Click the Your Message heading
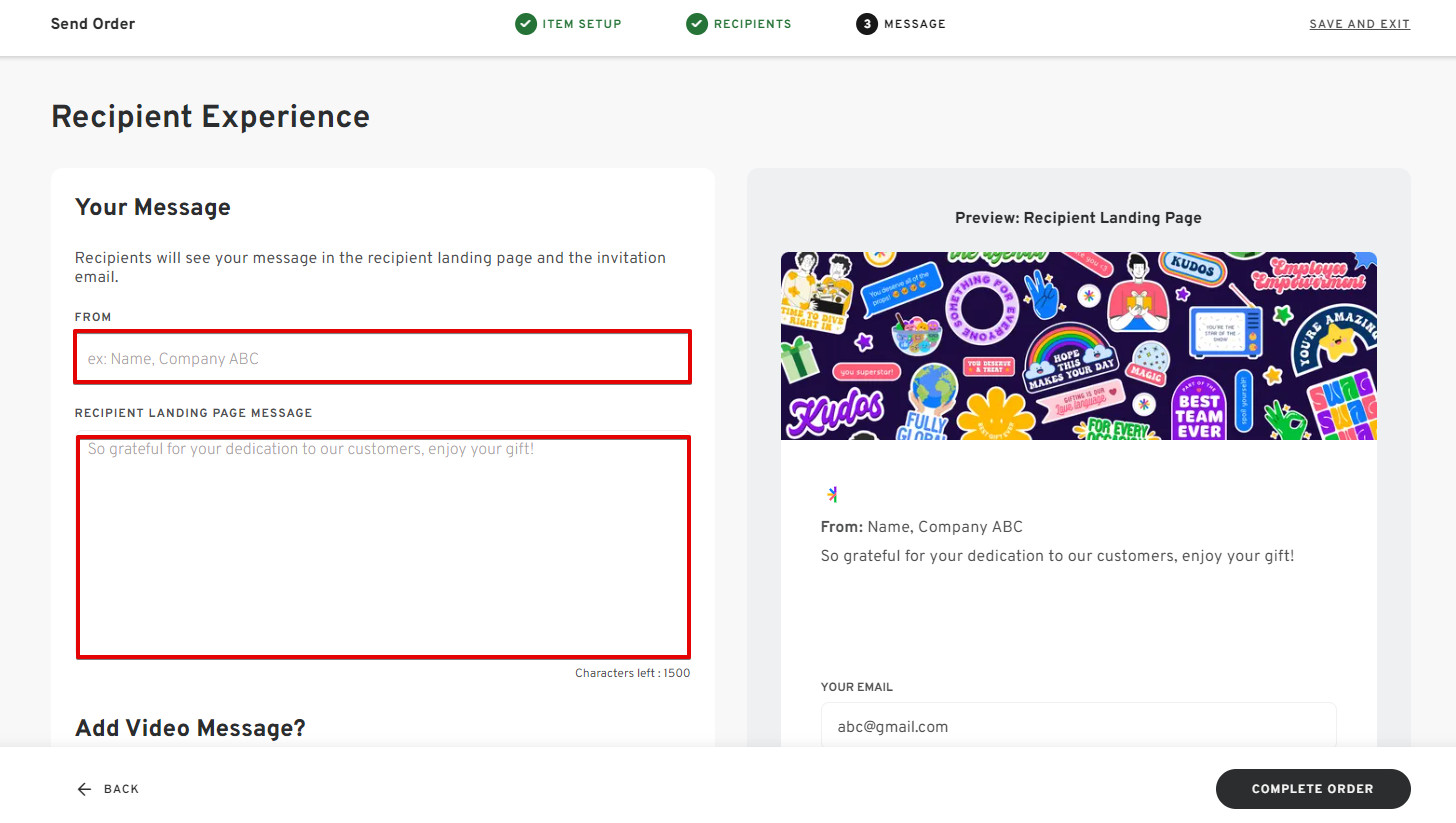Image resolution: width=1456 pixels, height=823 pixels. click(x=153, y=207)
